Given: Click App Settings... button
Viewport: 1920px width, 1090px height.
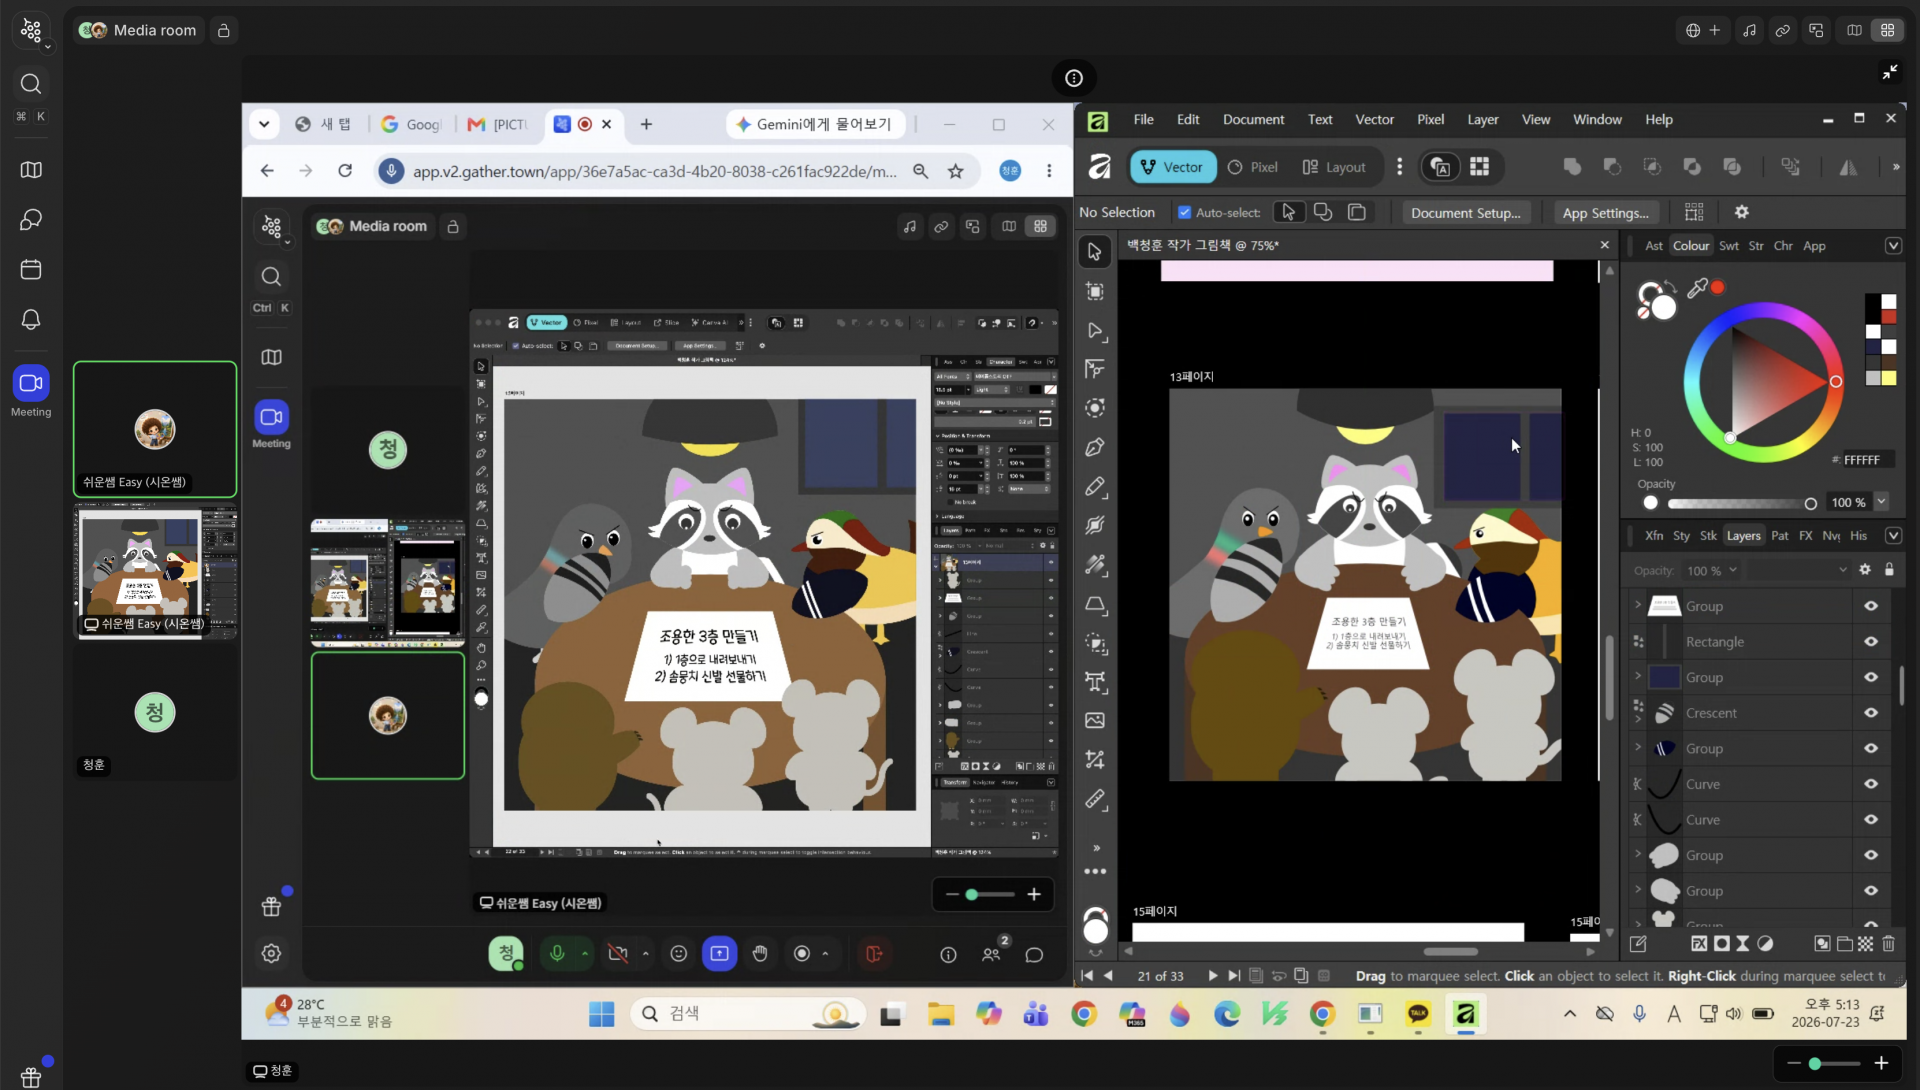Looking at the screenshot, I should 1605,213.
